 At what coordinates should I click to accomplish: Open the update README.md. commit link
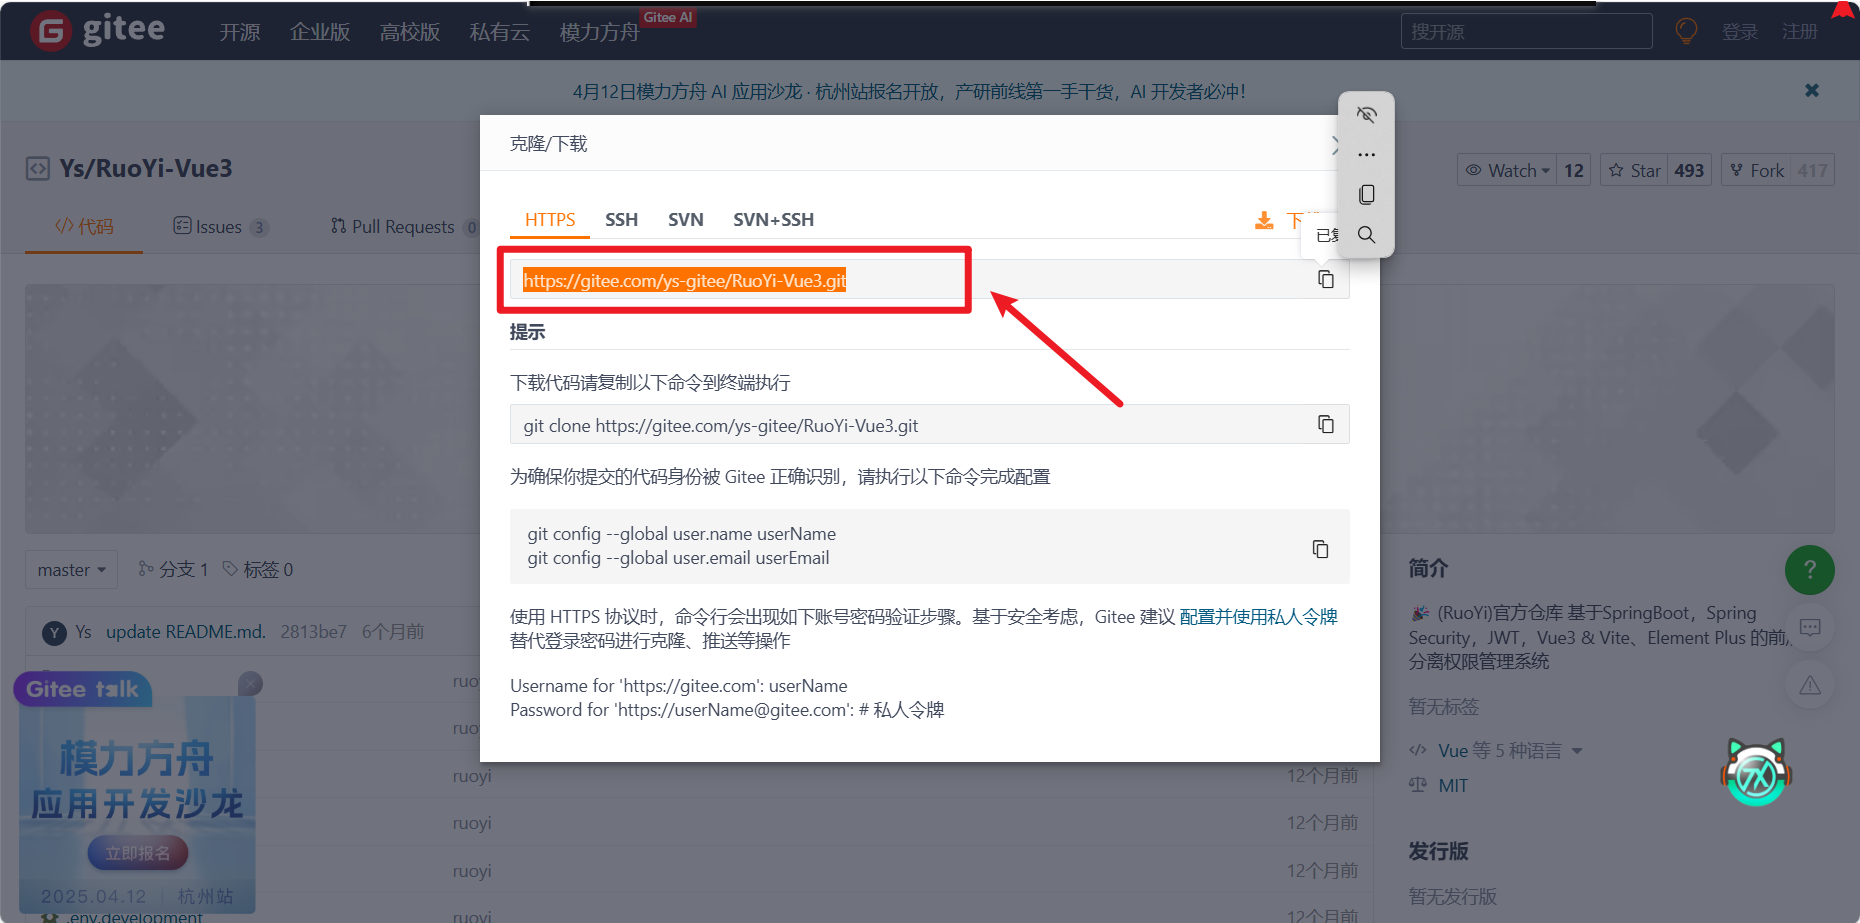point(186,632)
